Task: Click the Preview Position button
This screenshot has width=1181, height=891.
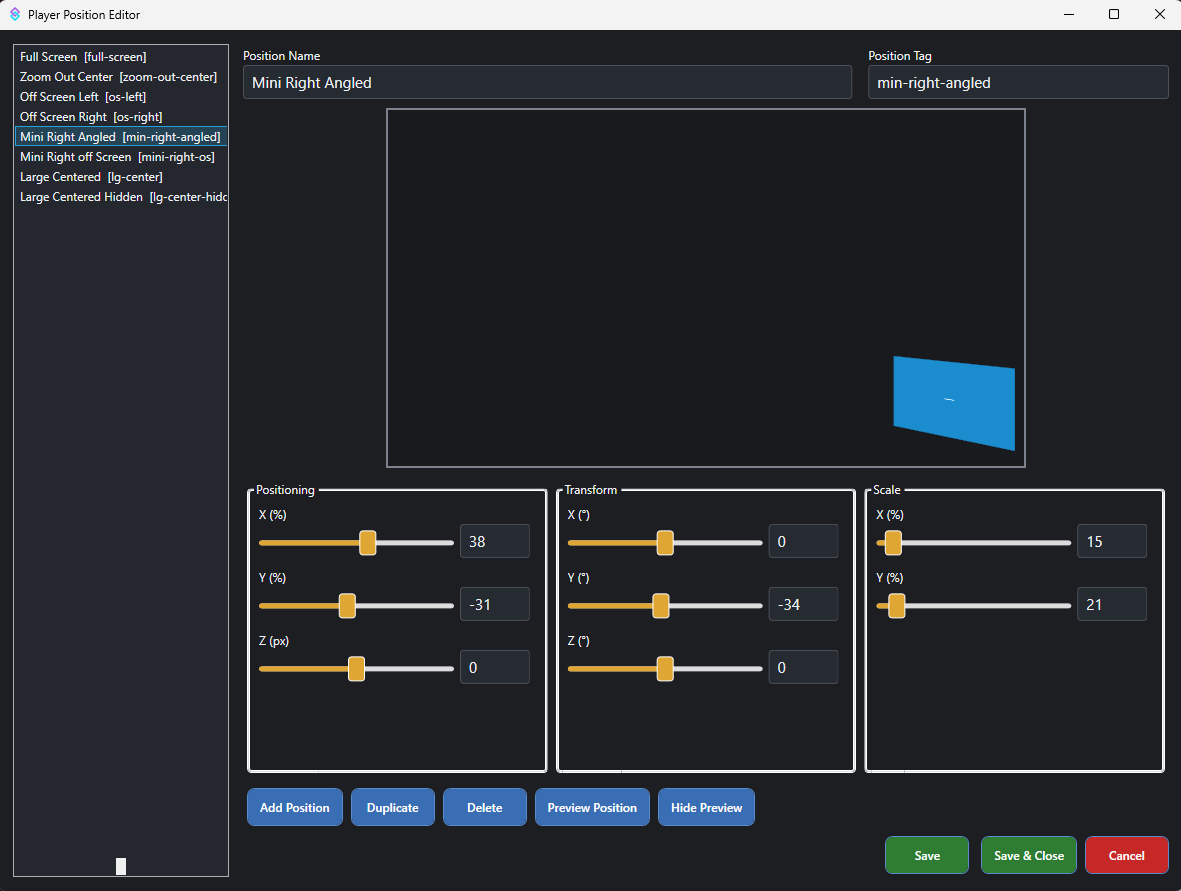Action: click(592, 807)
